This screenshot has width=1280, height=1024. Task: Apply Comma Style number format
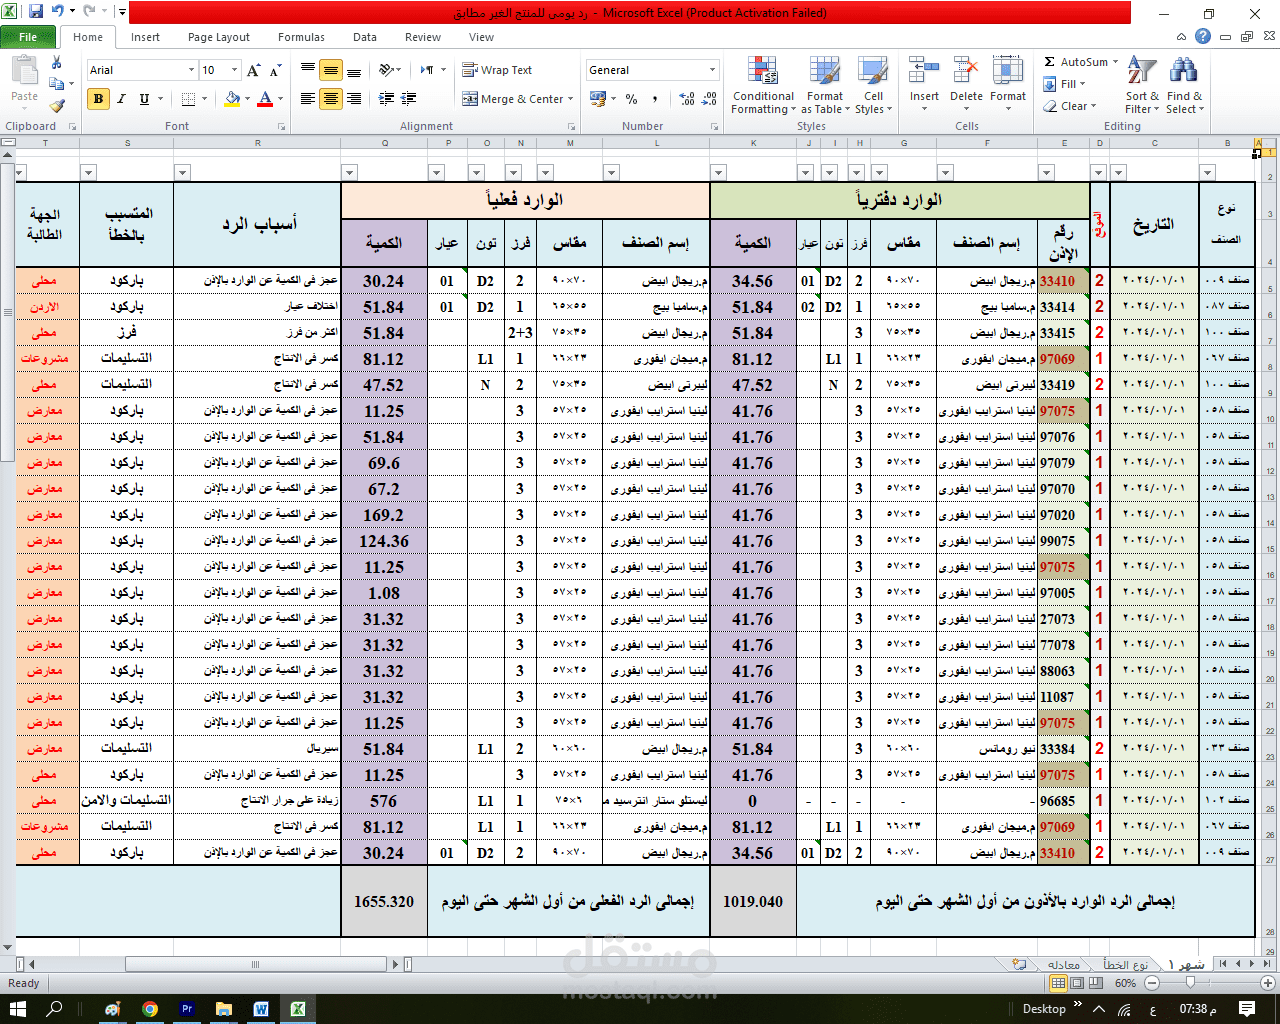(655, 99)
